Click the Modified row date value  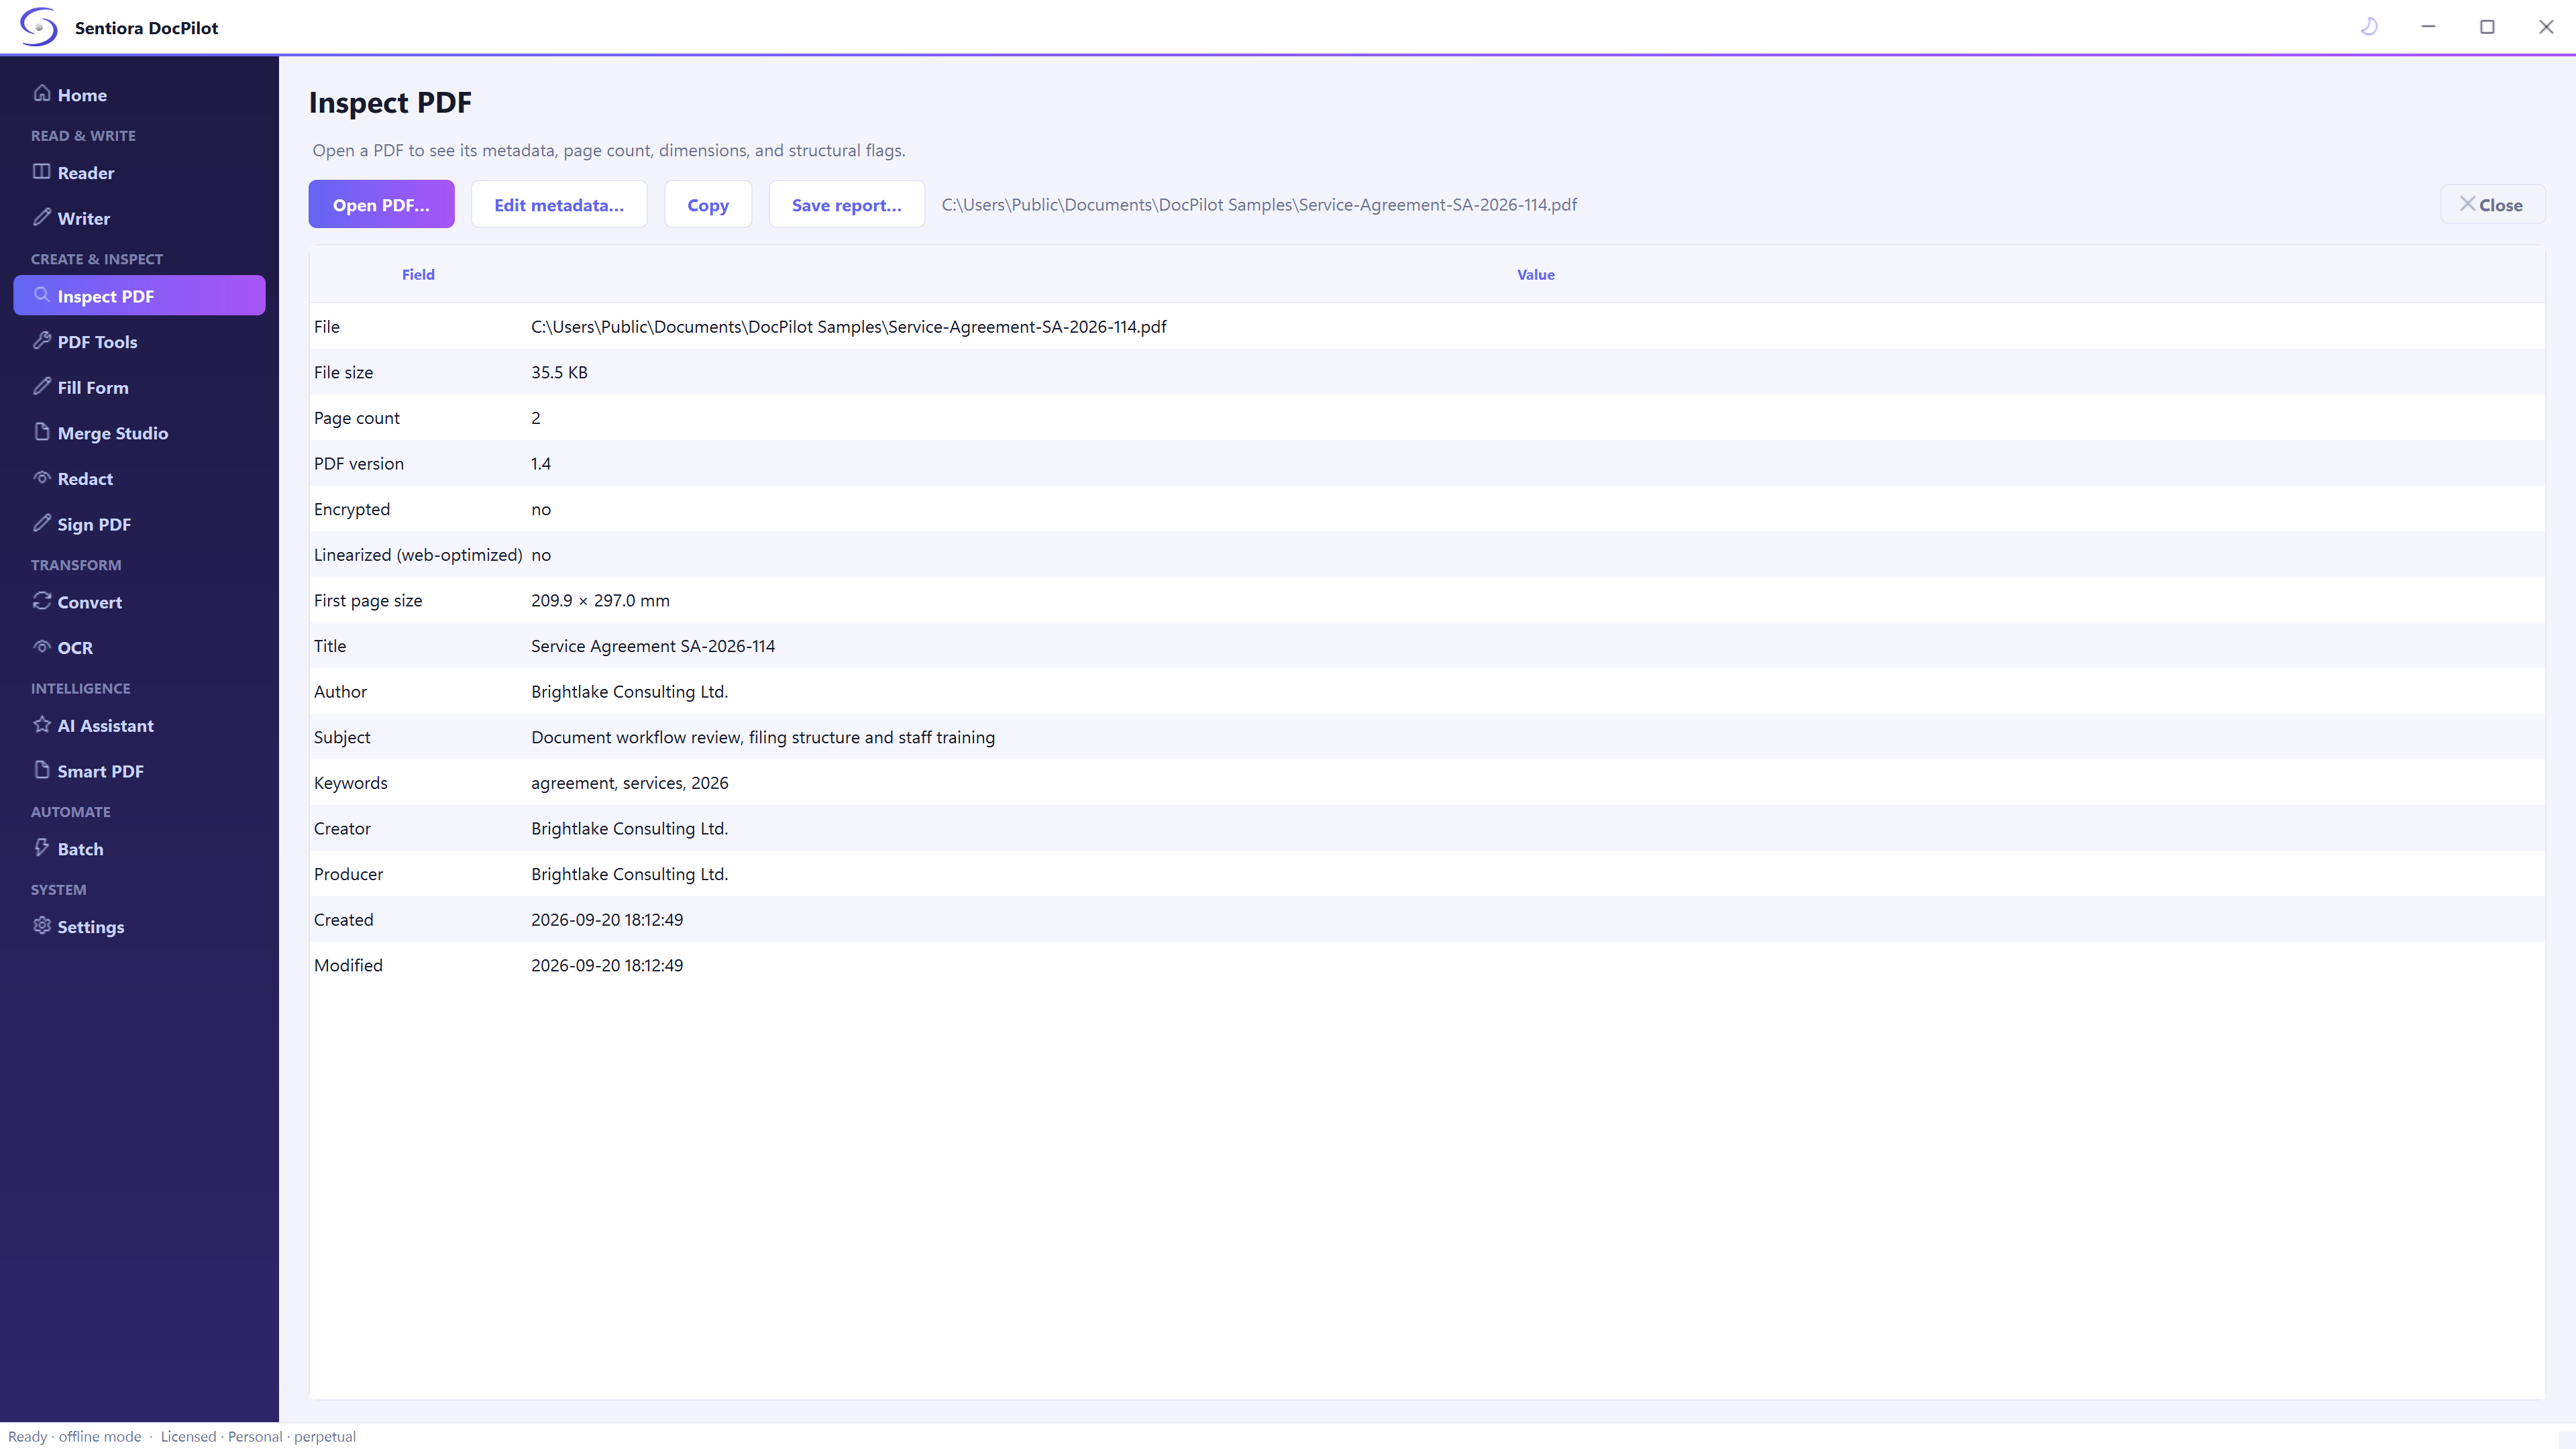[x=607, y=965]
